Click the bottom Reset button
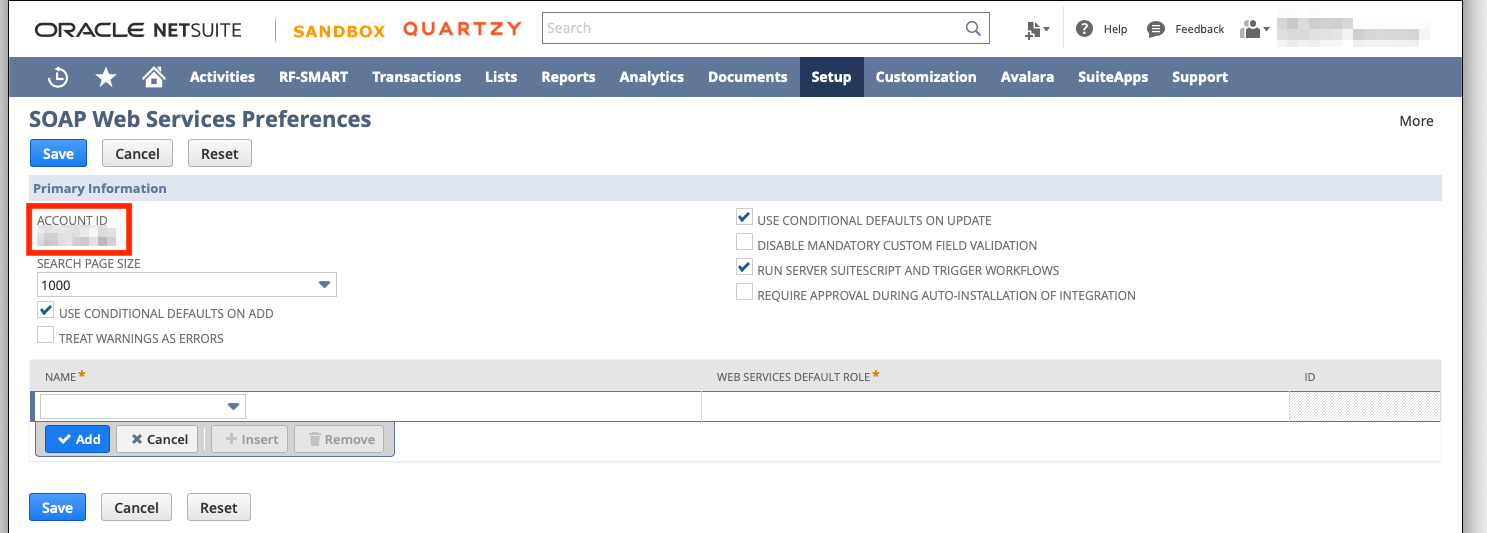The image size is (1487, 533). coord(219,507)
